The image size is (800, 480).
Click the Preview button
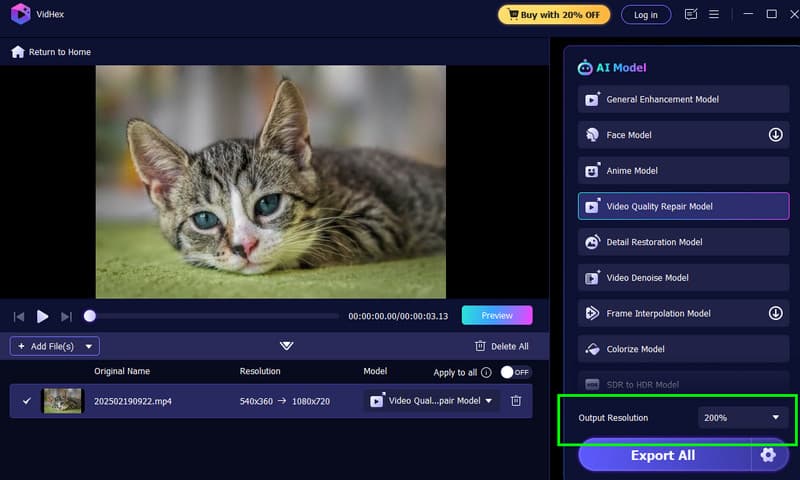tap(497, 315)
